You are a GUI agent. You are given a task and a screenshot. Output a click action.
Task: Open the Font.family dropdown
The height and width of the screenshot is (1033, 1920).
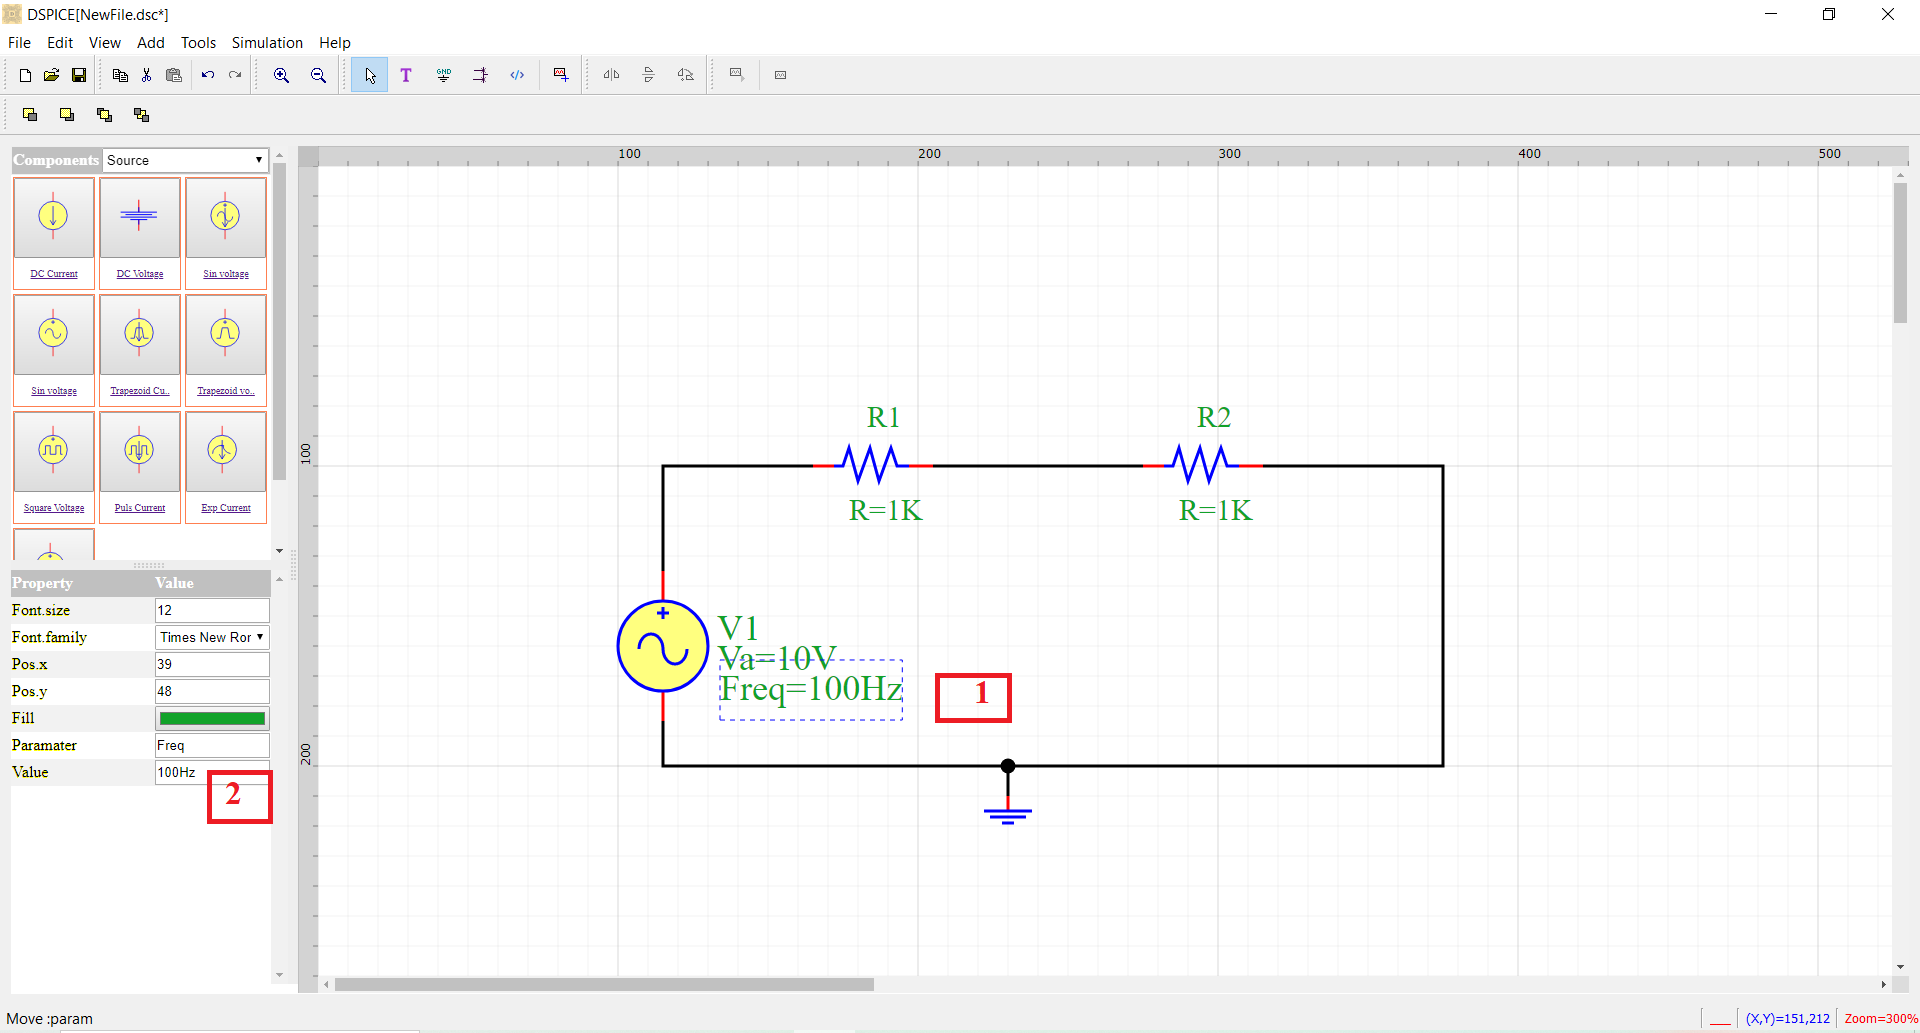(212, 637)
